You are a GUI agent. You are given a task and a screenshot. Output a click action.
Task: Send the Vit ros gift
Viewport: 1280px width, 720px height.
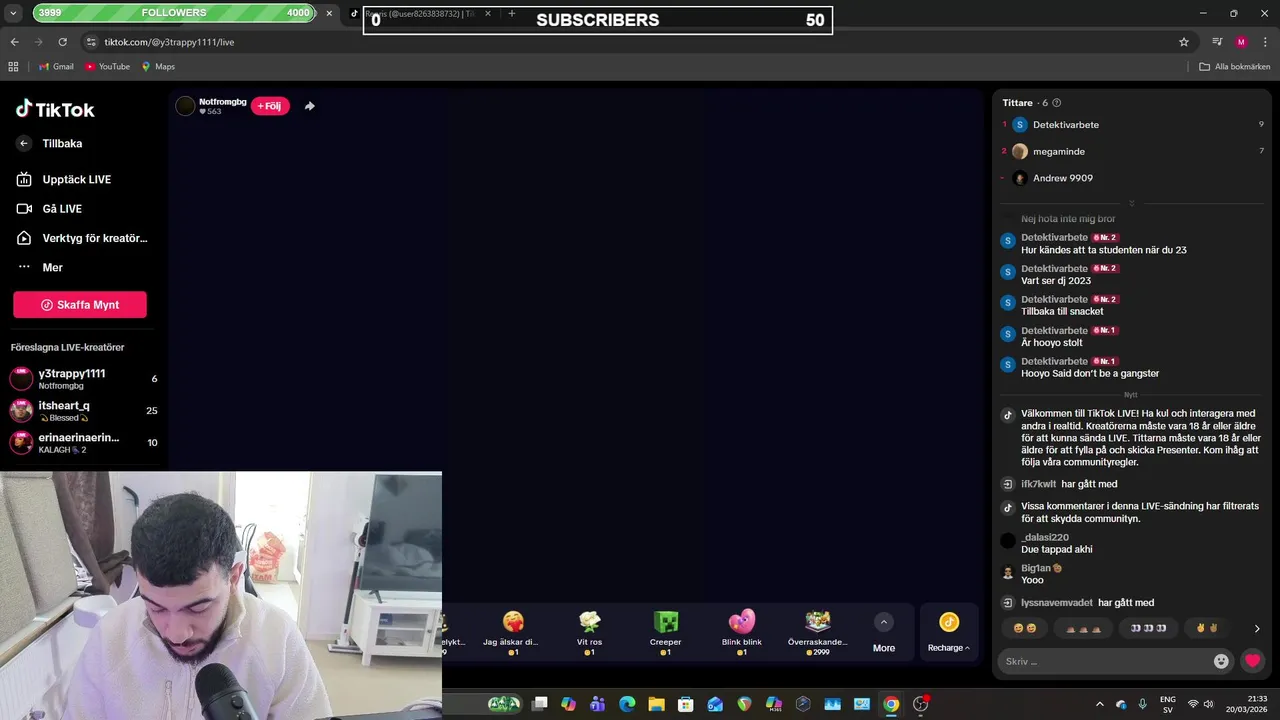click(x=590, y=632)
